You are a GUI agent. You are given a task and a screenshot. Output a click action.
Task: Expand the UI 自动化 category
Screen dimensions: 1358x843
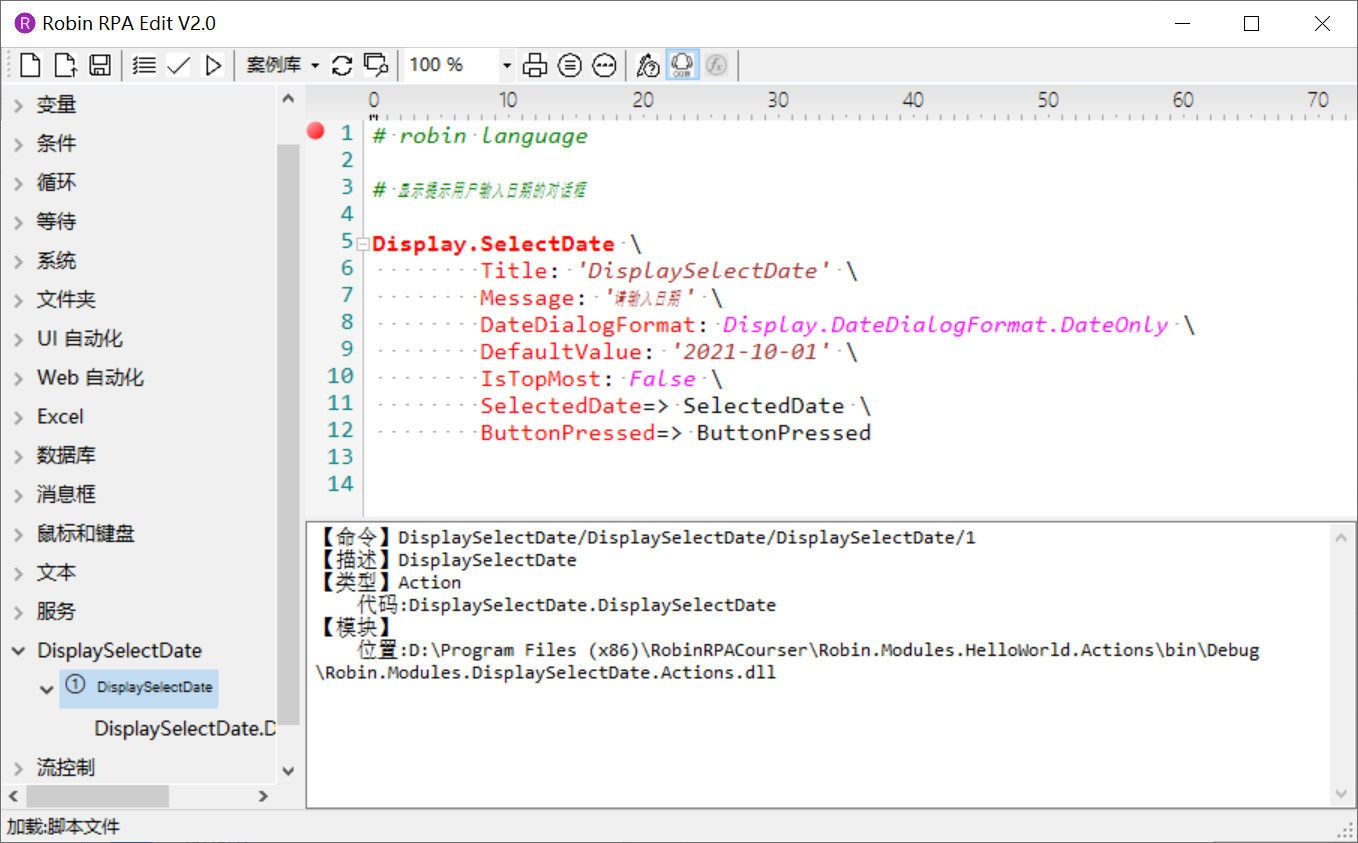[x=19, y=339]
